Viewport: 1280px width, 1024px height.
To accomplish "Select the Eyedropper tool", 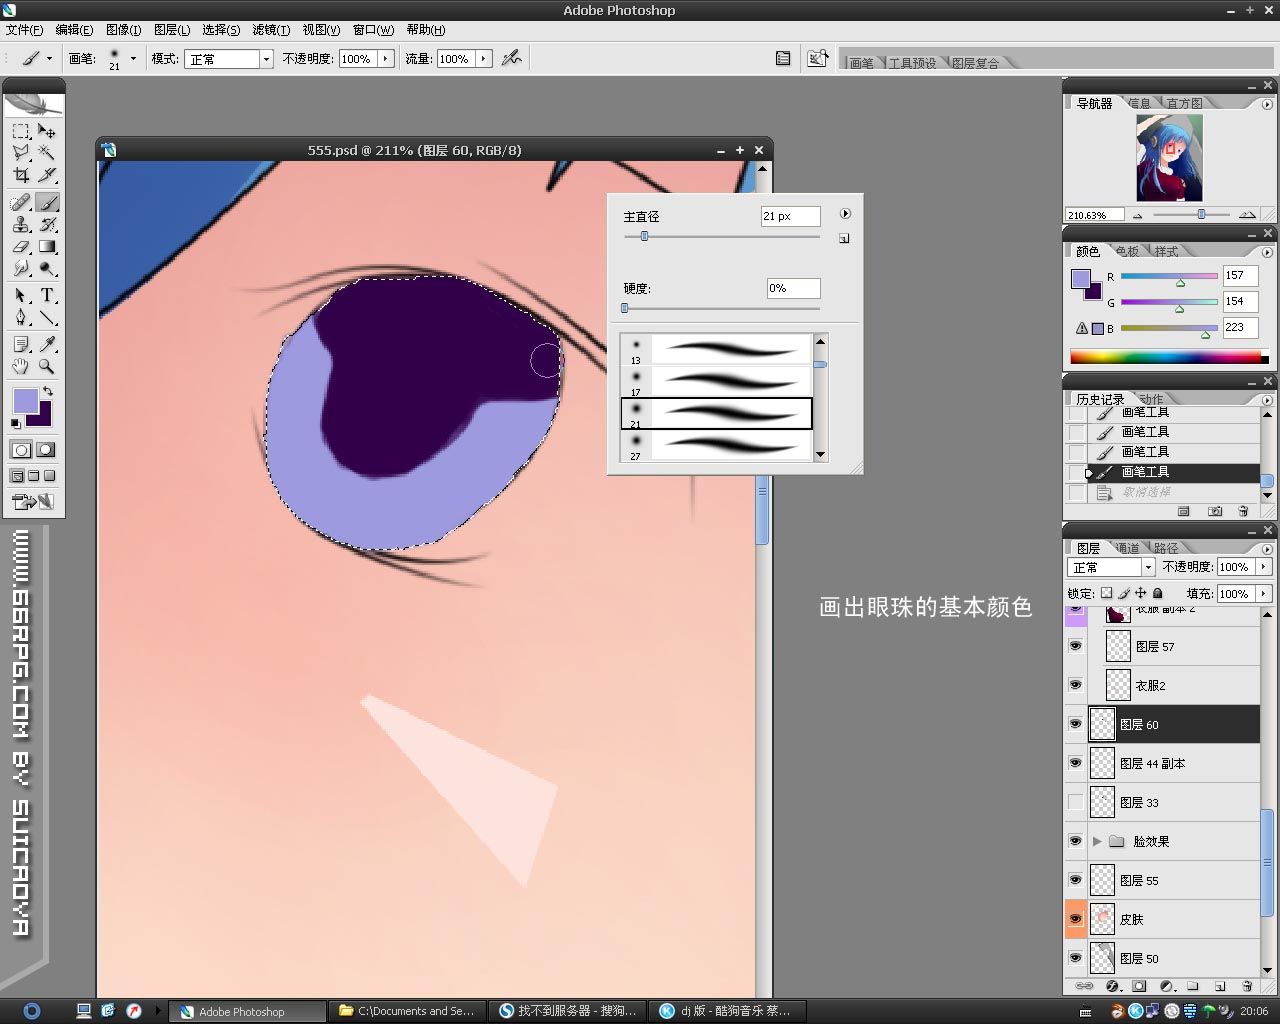I will [x=47, y=344].
